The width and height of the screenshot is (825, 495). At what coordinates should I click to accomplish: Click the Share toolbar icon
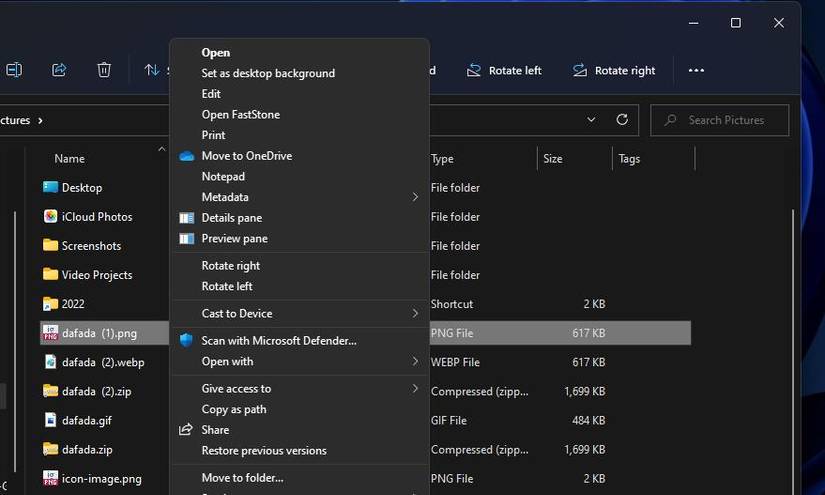[x=59, y=70]
